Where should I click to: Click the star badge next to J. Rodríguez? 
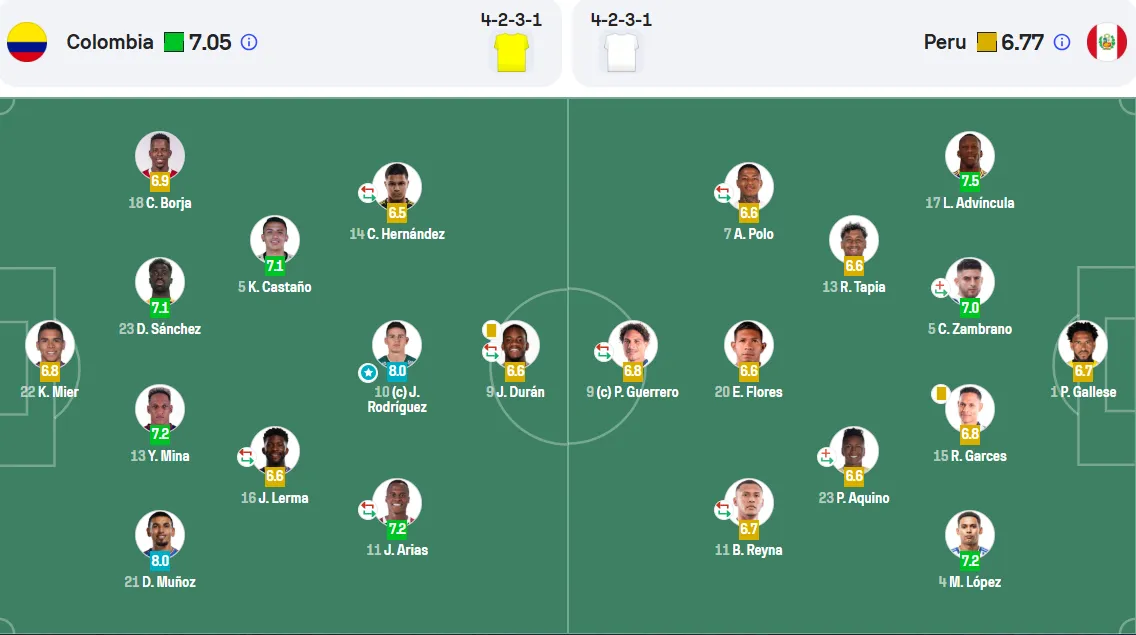click(368, 373)
